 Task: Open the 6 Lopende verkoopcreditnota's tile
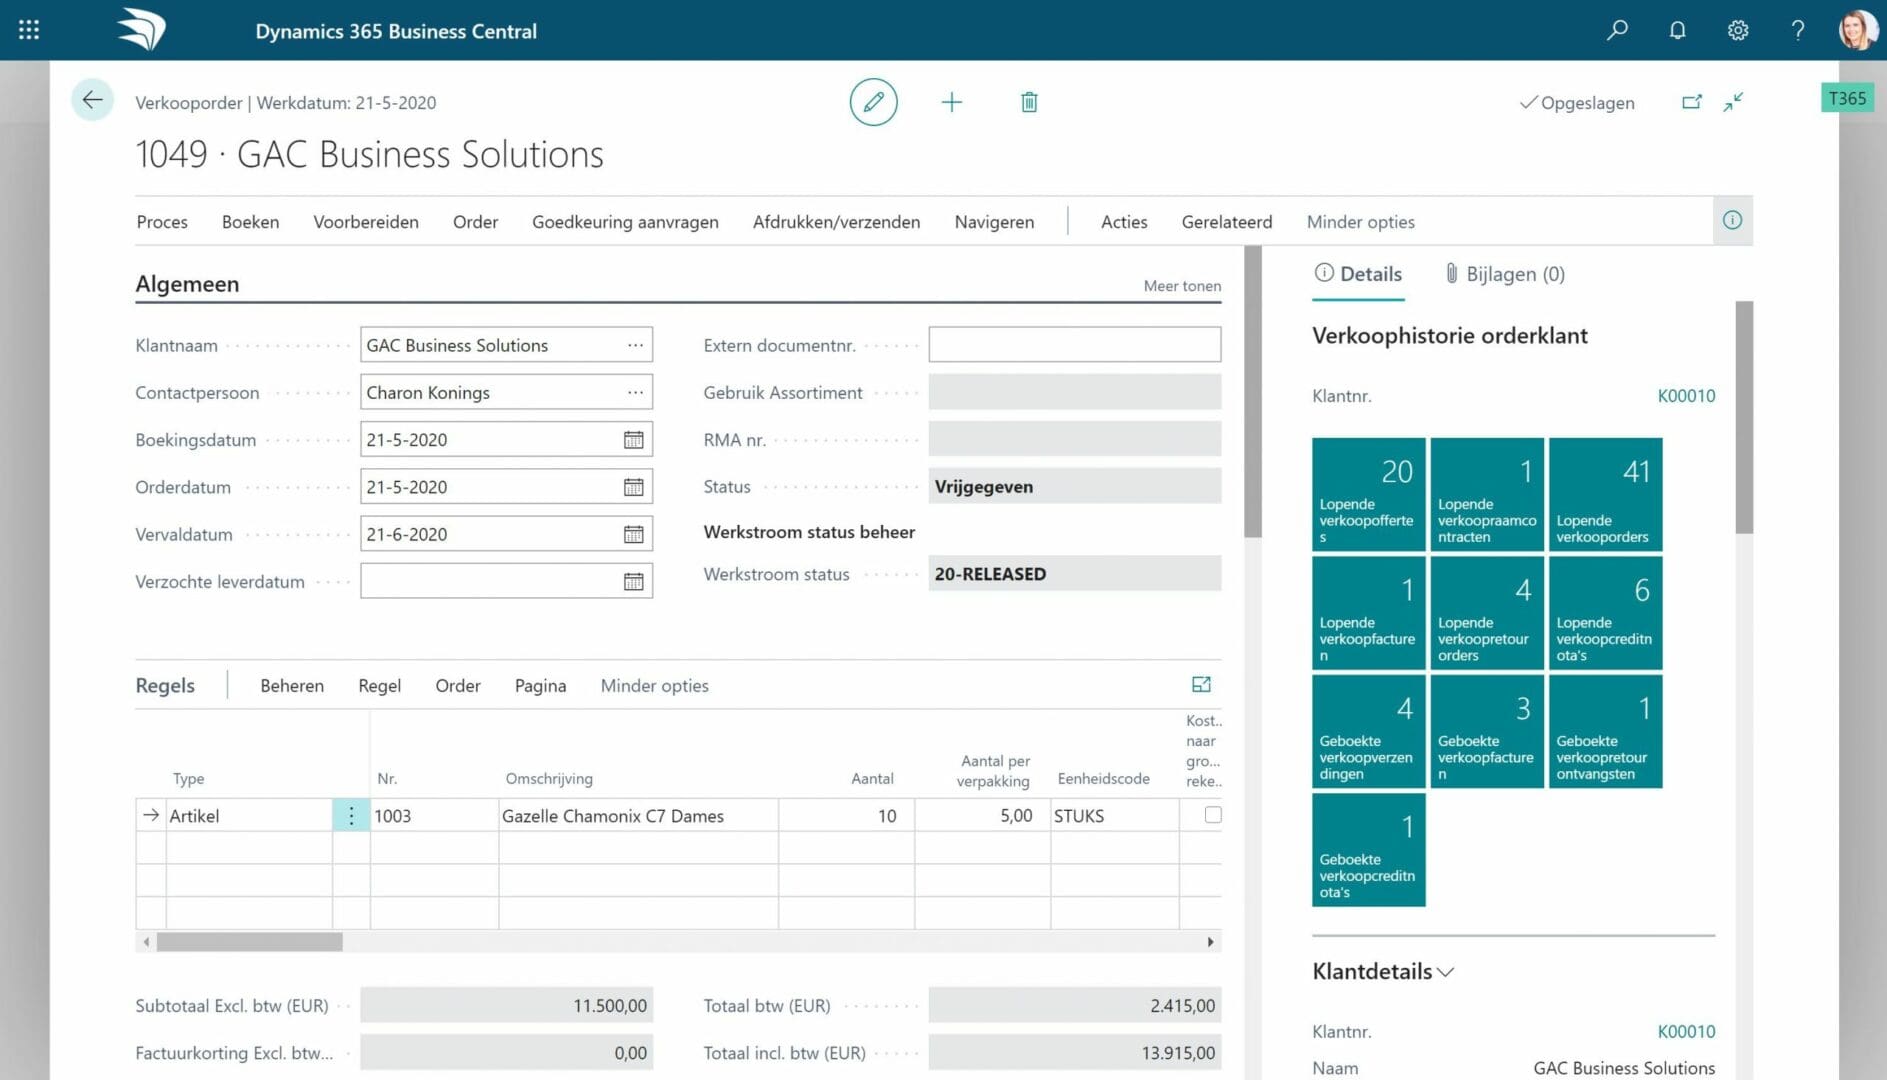(1606, 613)
